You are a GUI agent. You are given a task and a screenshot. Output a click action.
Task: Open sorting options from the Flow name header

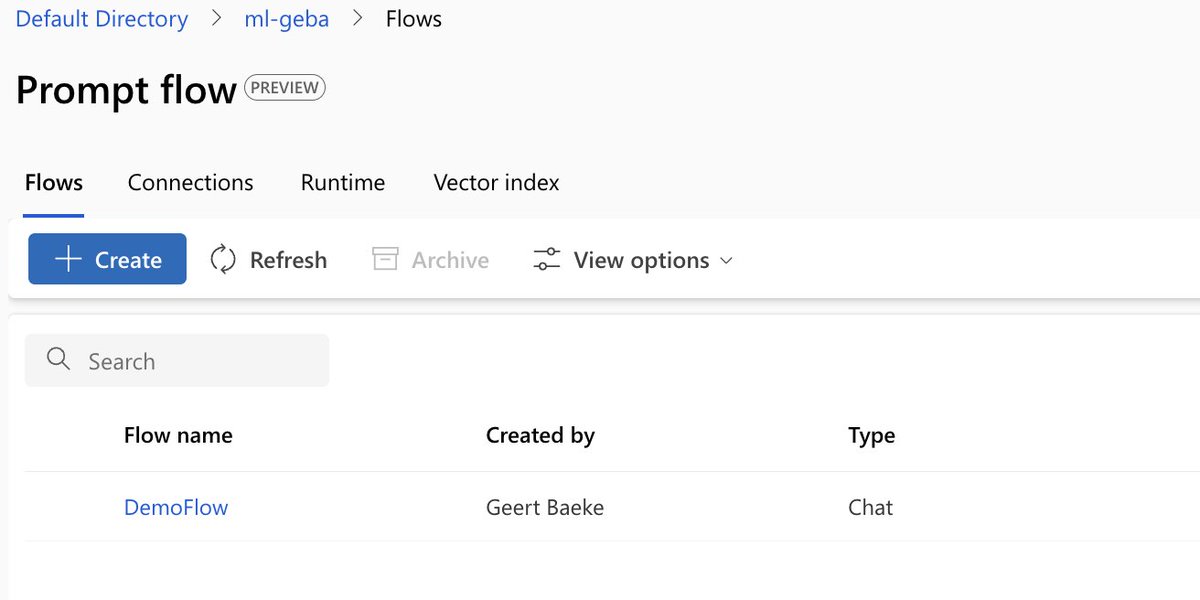click(x=178, y=435)
